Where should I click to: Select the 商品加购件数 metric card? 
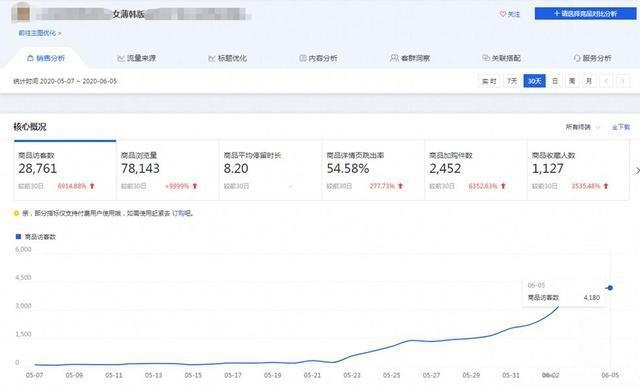pyautogui.click(x=476, y=170)
